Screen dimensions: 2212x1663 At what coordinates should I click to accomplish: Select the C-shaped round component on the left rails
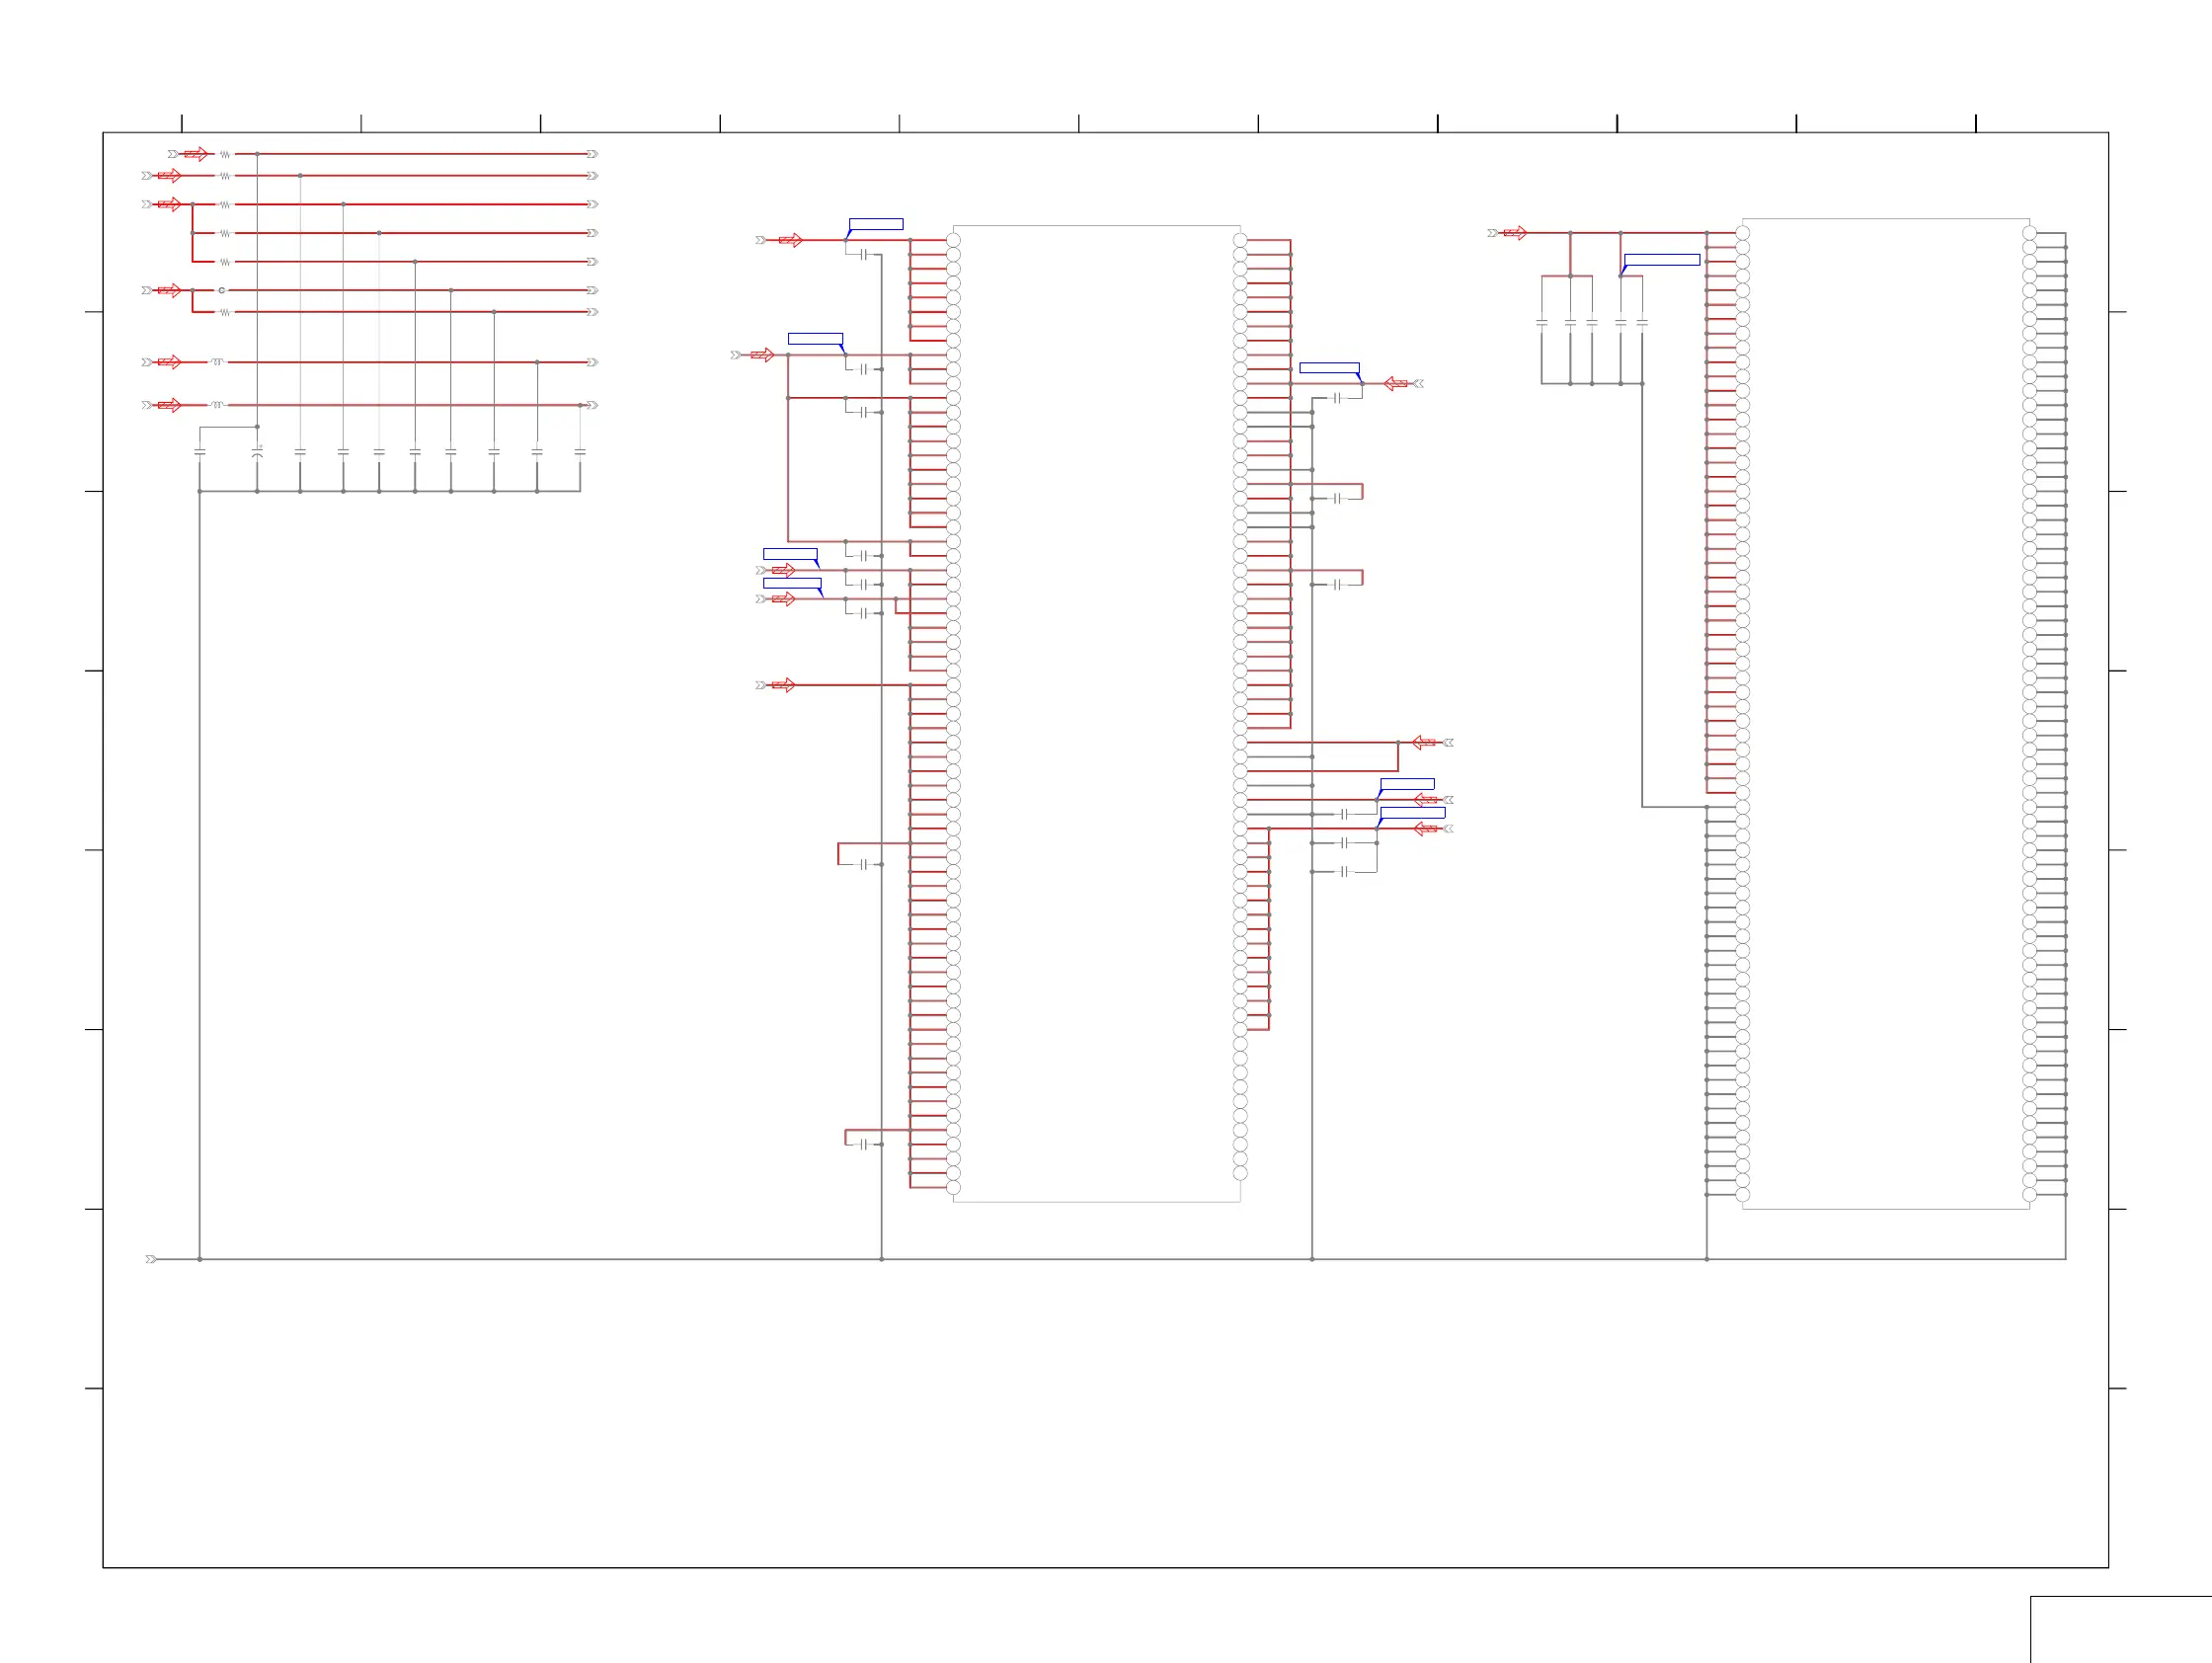(x=222, y=290)
